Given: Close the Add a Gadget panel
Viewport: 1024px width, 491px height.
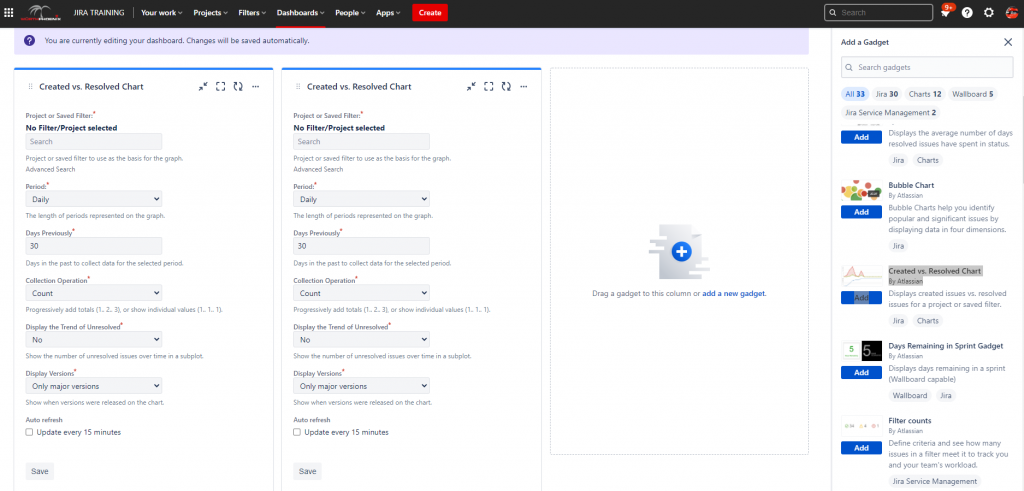Looking at the screenshot, I should pos(1008,42).
